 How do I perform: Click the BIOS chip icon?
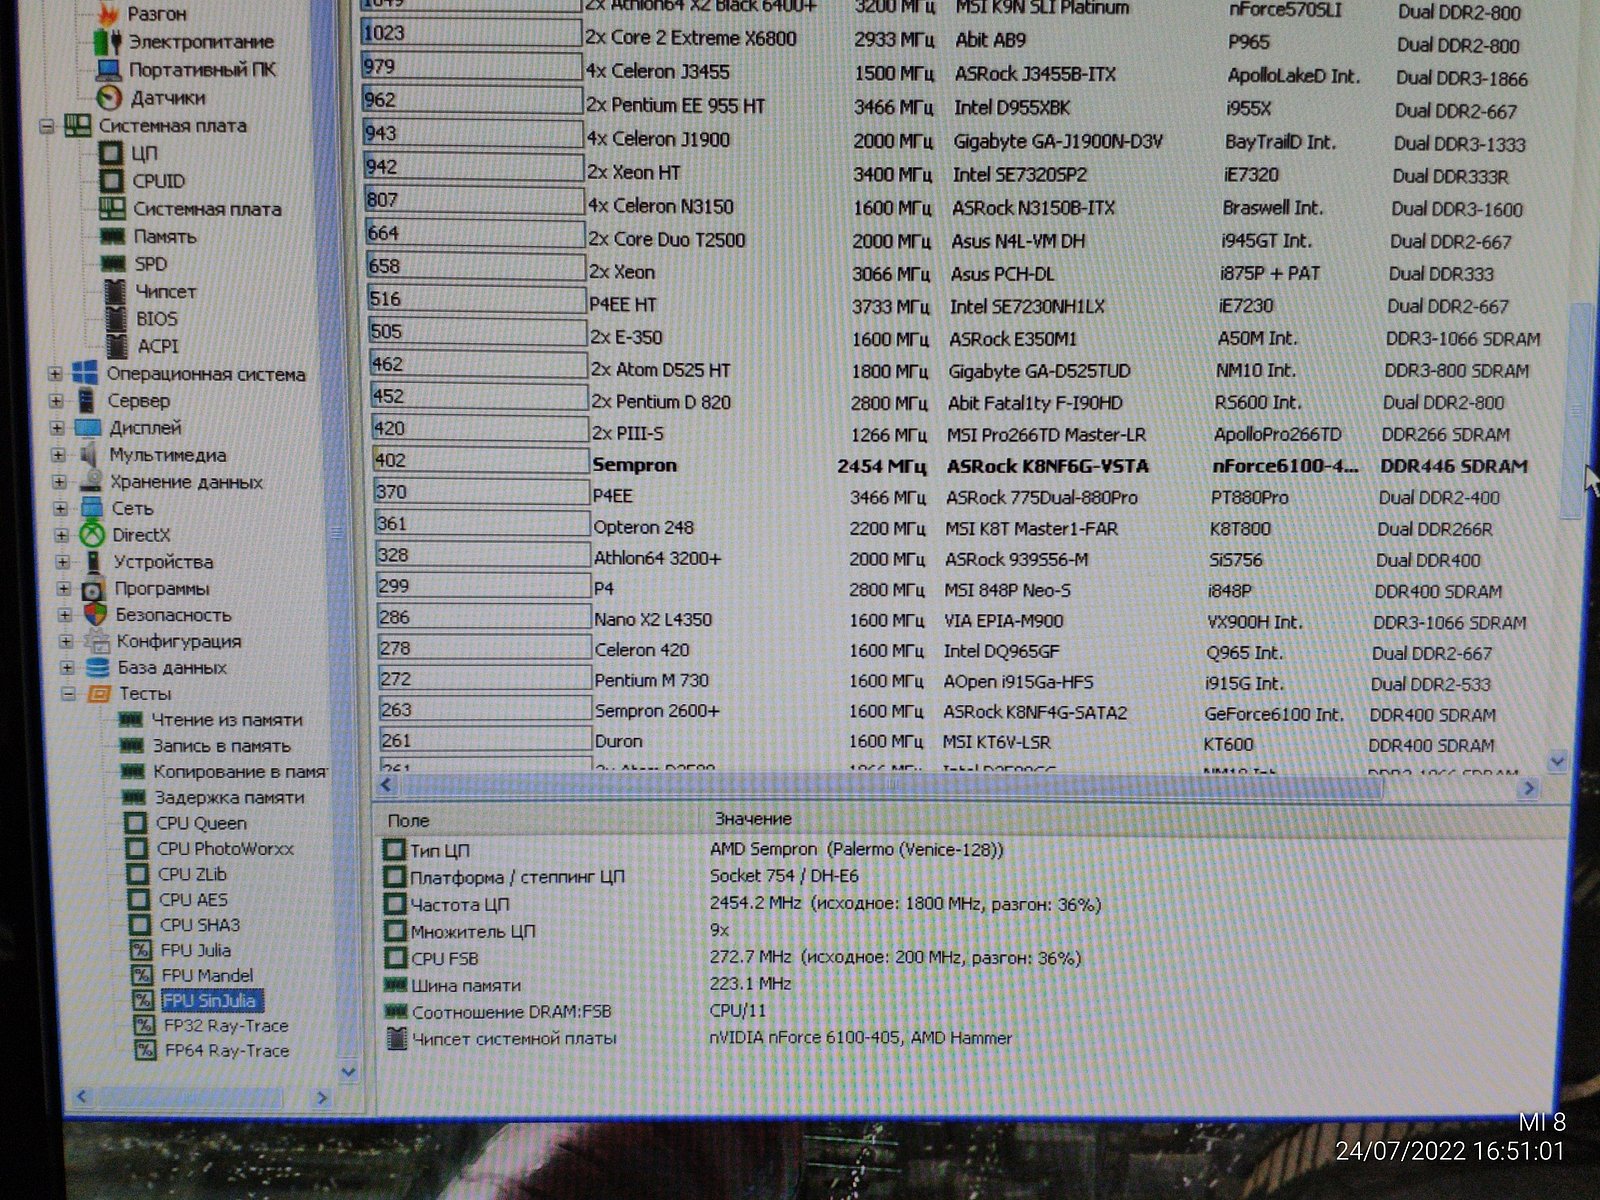coord(117,319)
